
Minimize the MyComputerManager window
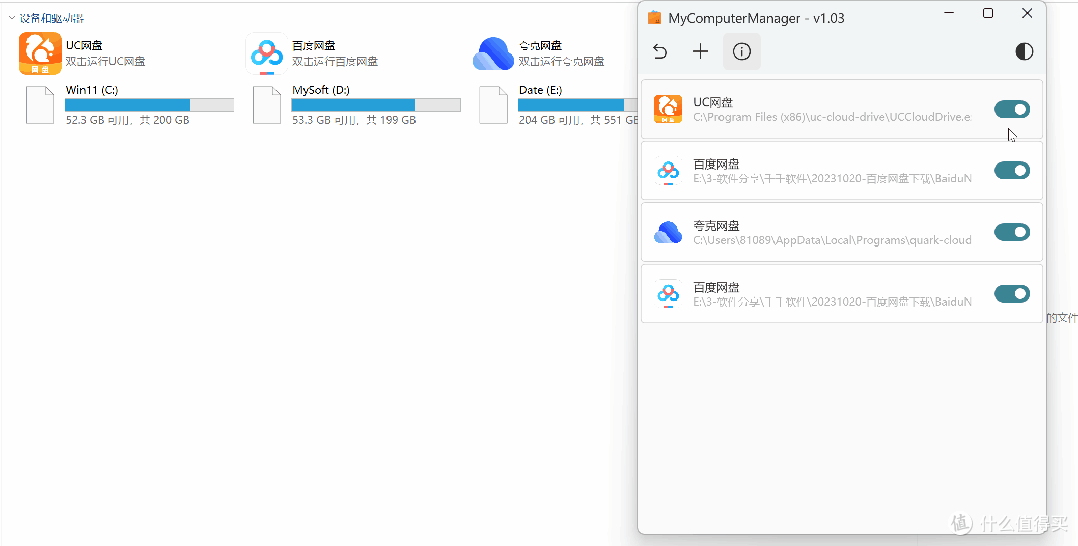949,13
